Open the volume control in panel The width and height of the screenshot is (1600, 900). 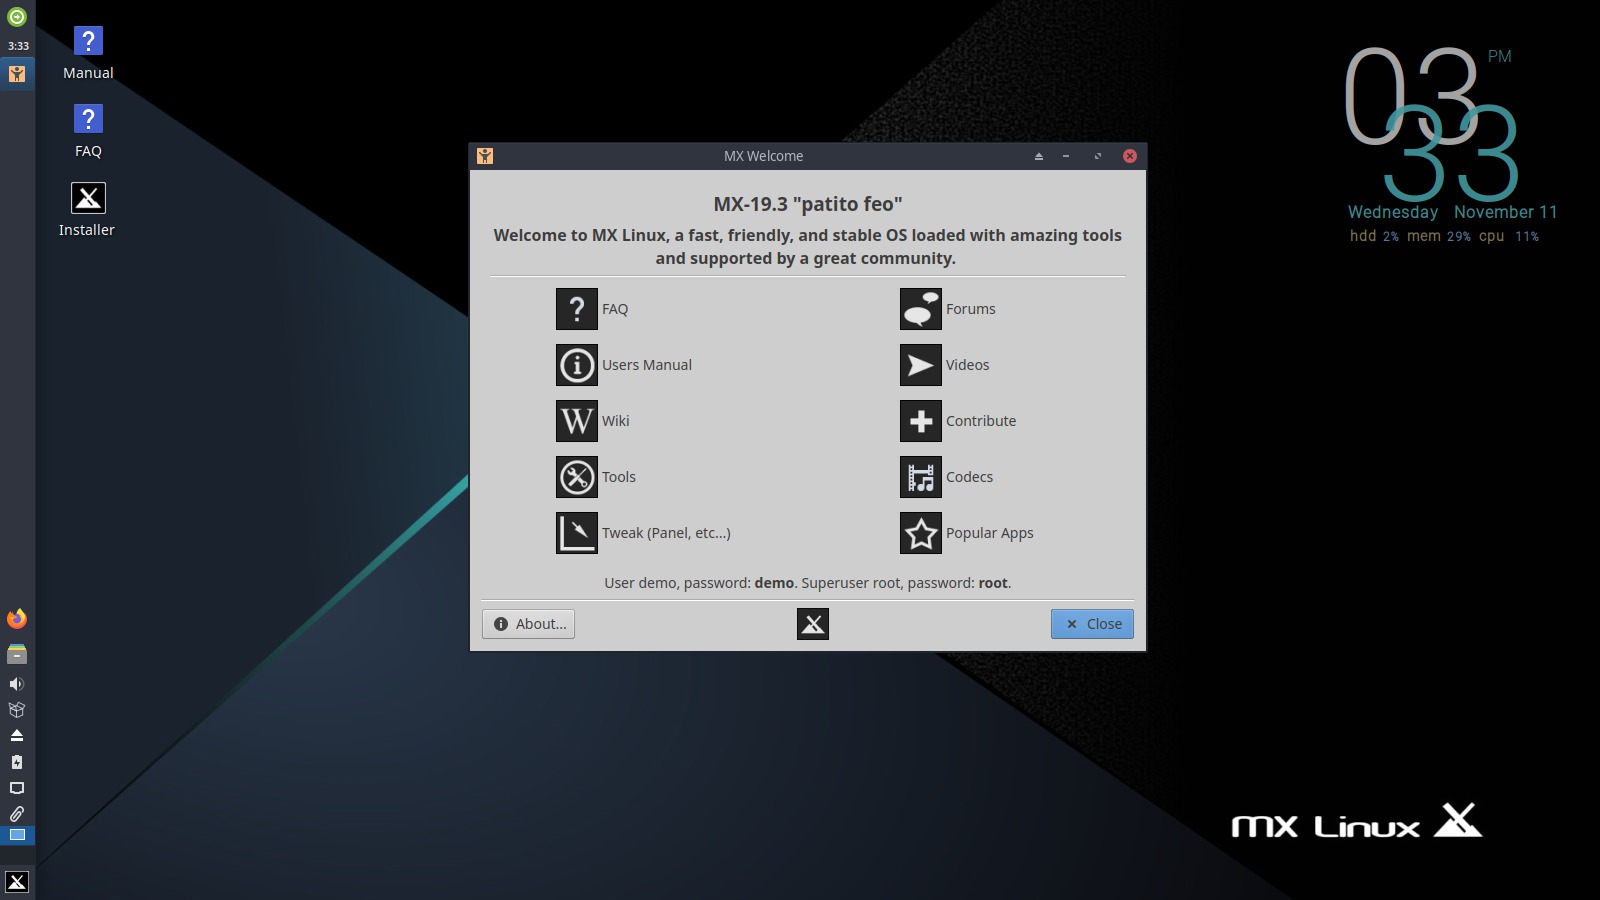pos(17,684)
